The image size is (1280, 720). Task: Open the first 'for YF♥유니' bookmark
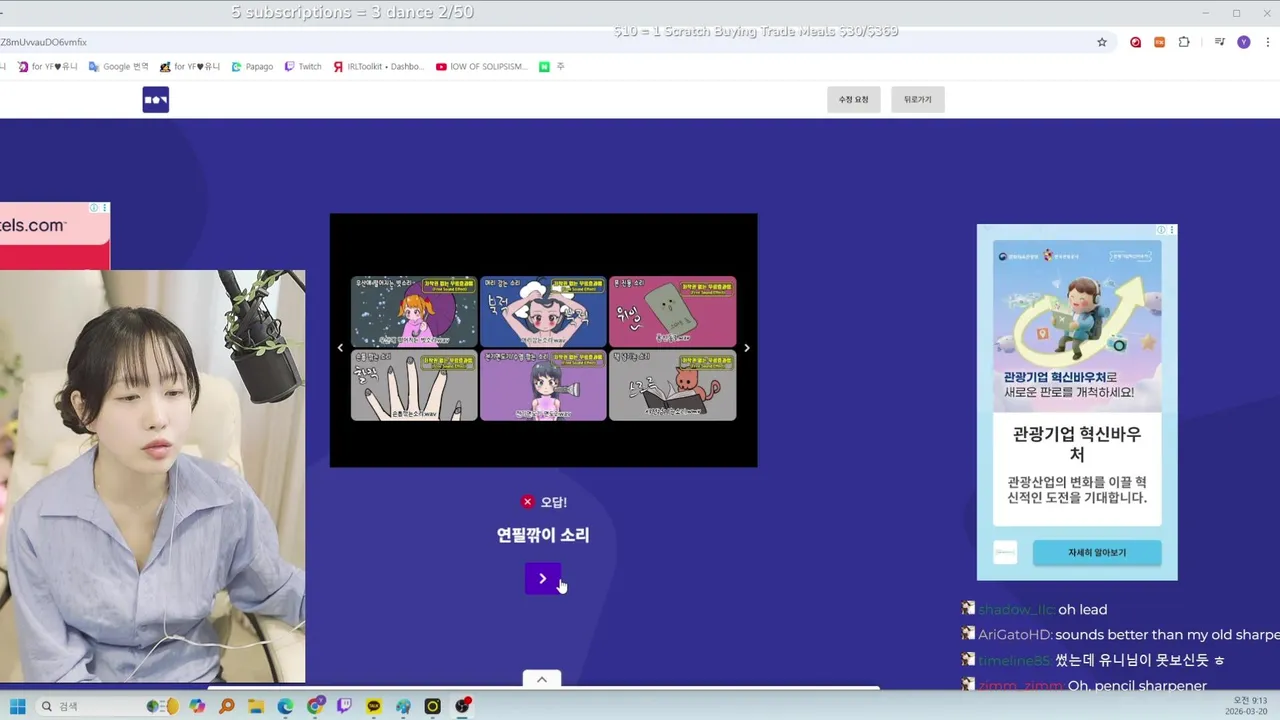point(47,67)
